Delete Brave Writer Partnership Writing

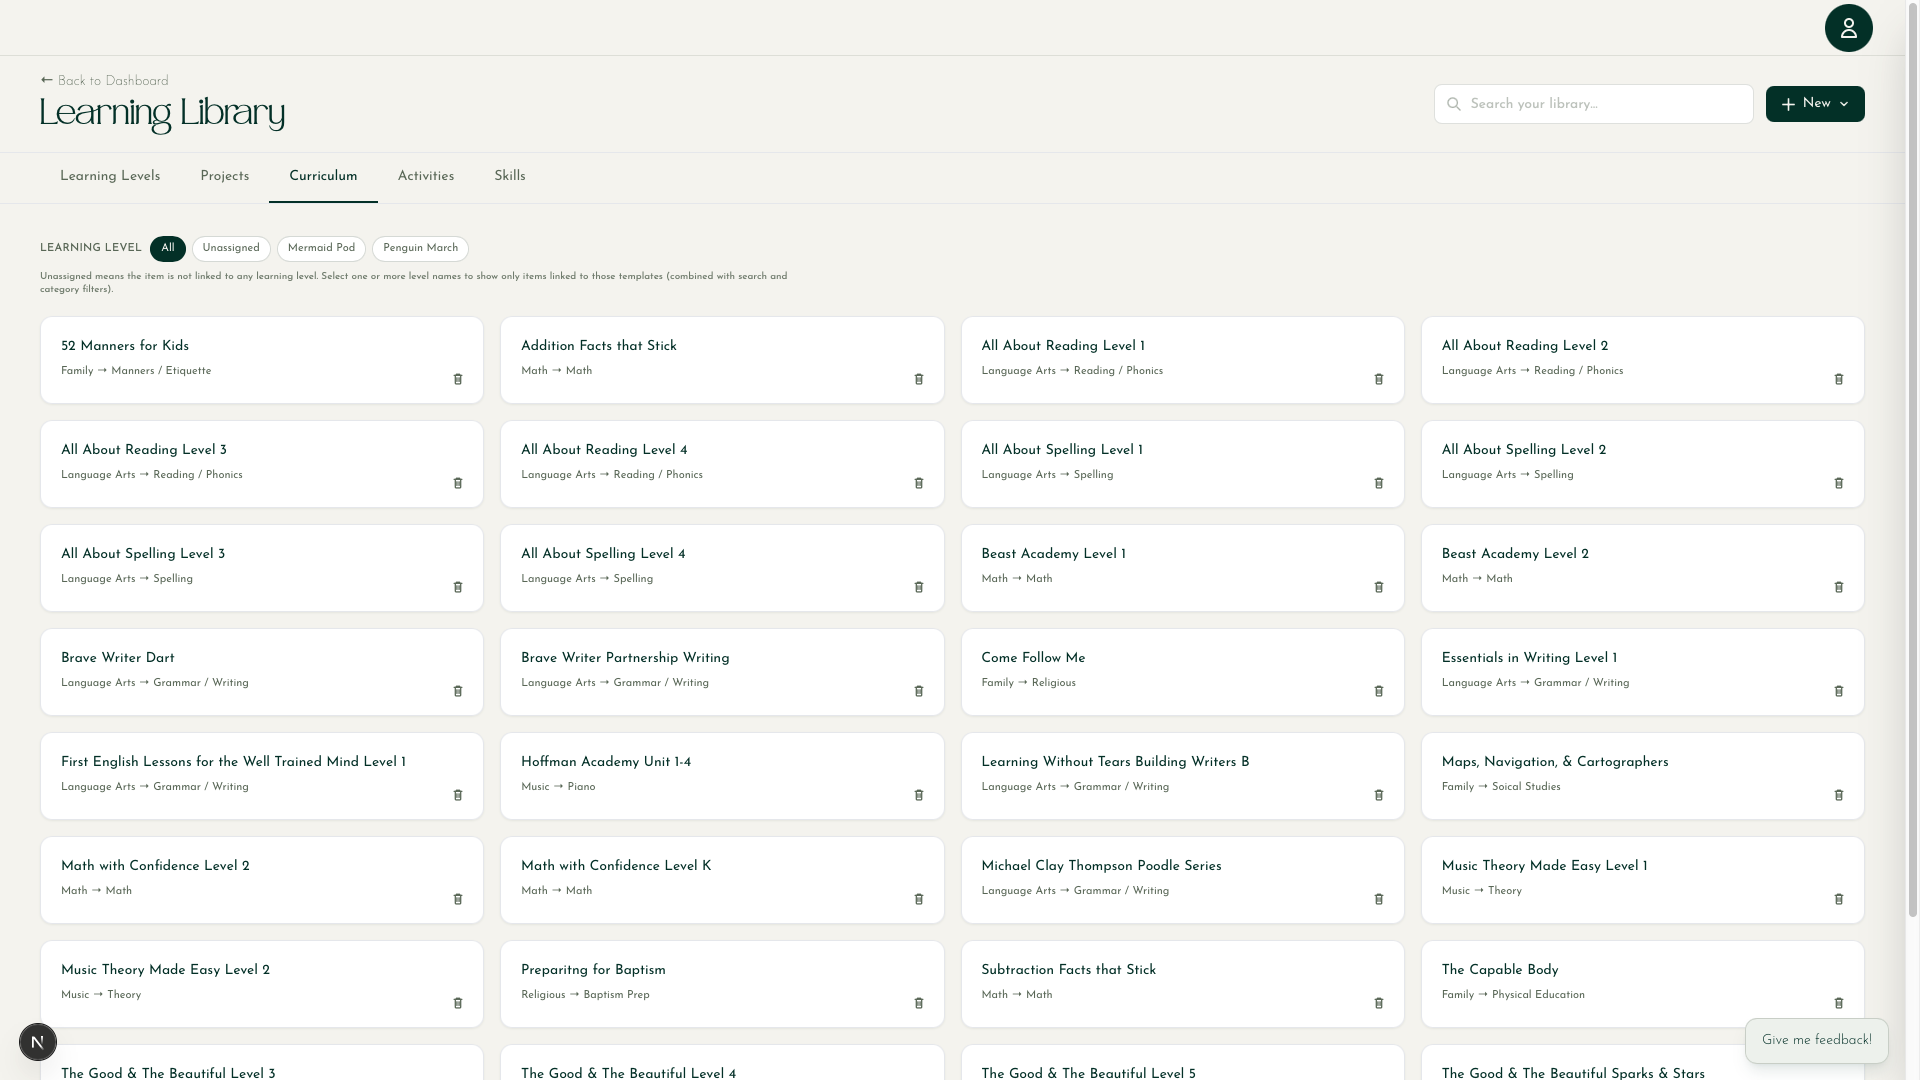click(x=919, y=691)
